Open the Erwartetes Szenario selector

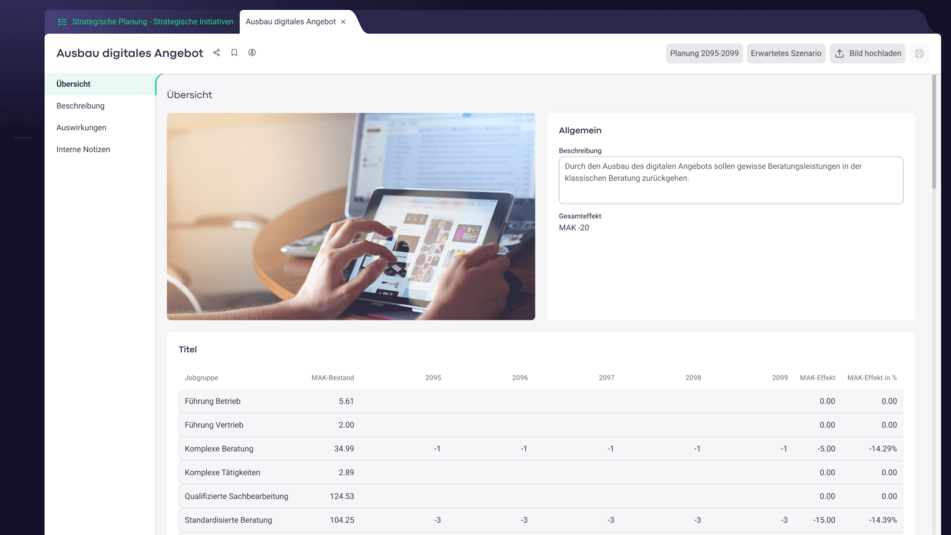point(786,54)
